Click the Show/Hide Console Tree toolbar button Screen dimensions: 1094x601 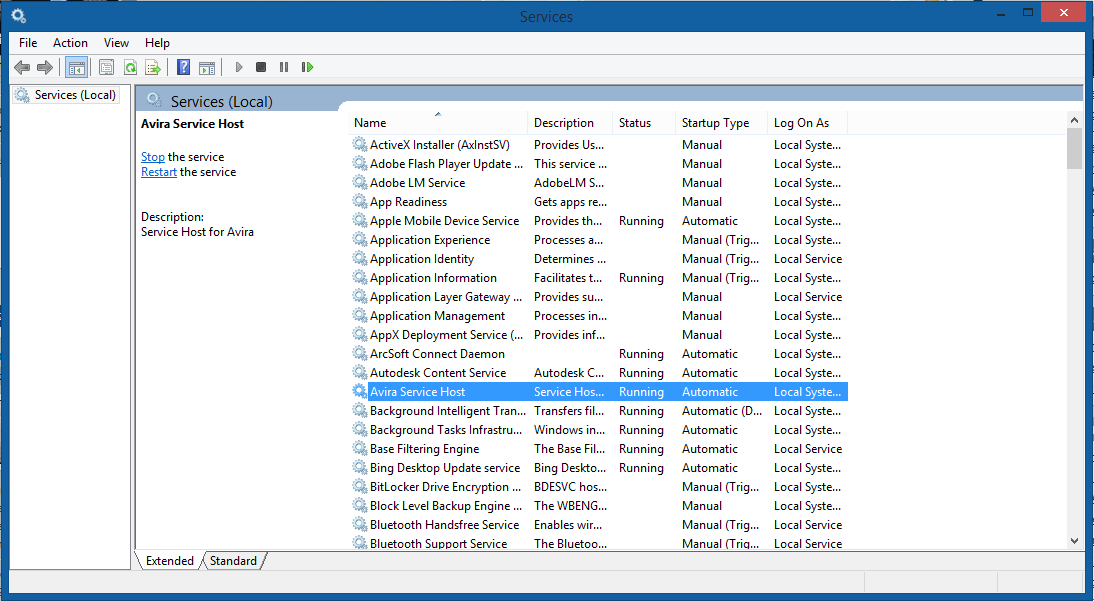[76, 67]
